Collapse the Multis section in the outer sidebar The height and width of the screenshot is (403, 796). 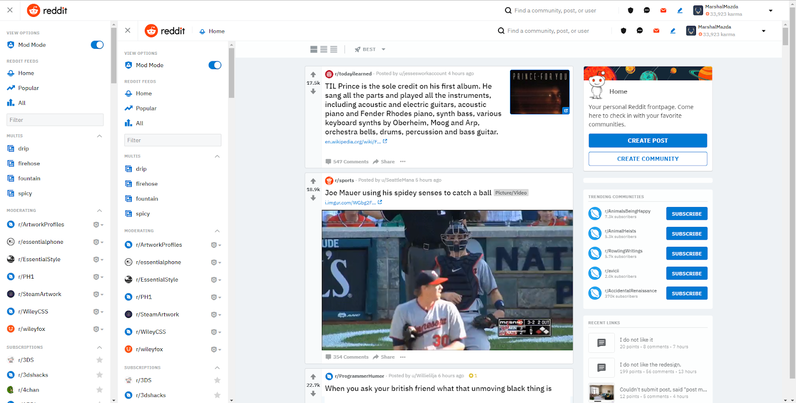pyautogui.click(x=100, y=136)
